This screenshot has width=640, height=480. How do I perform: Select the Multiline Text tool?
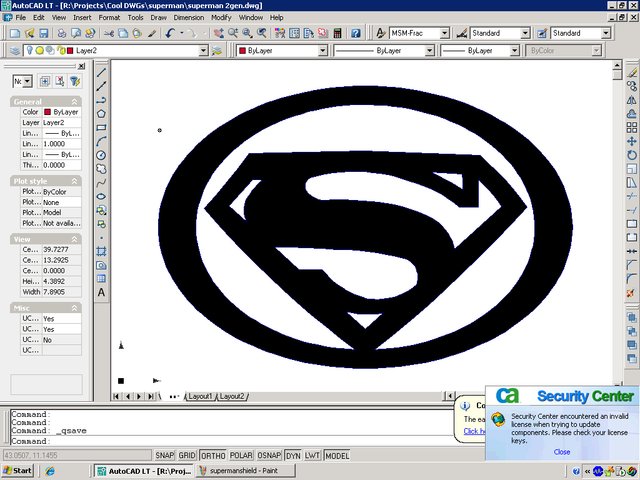pos(101,292)
